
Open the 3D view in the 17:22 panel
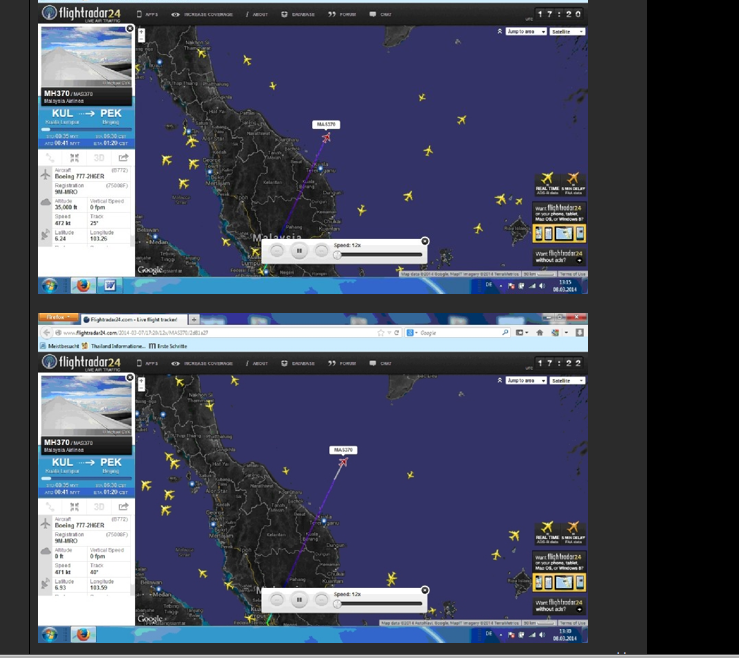[x=99, y=507]
